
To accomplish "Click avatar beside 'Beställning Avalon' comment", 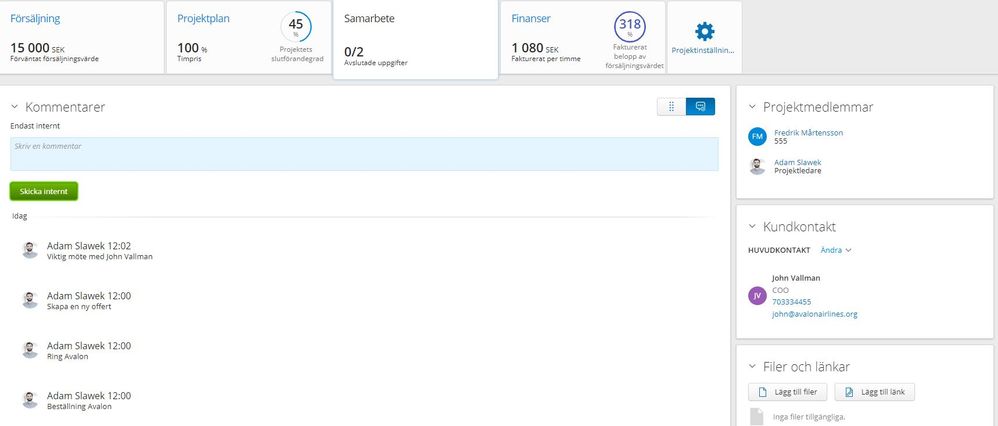I will point(30,399).
